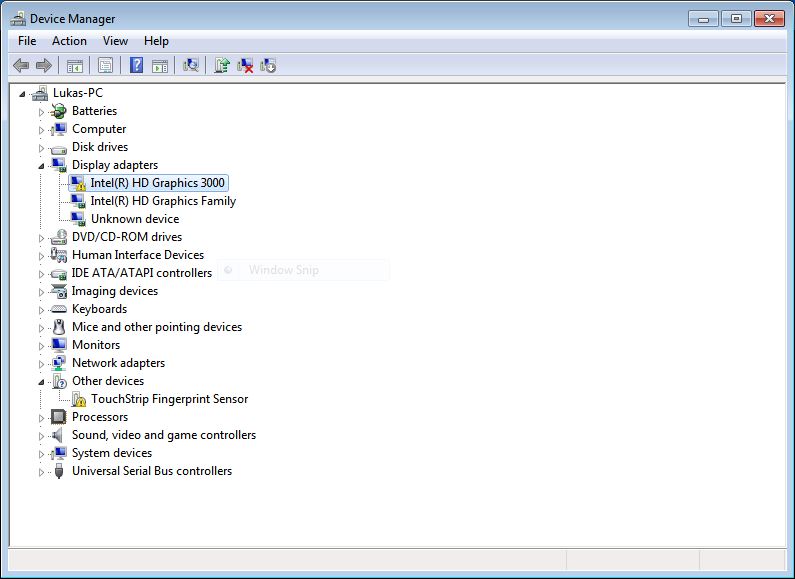Click the Computer category icon

click(x=59, y=129)
